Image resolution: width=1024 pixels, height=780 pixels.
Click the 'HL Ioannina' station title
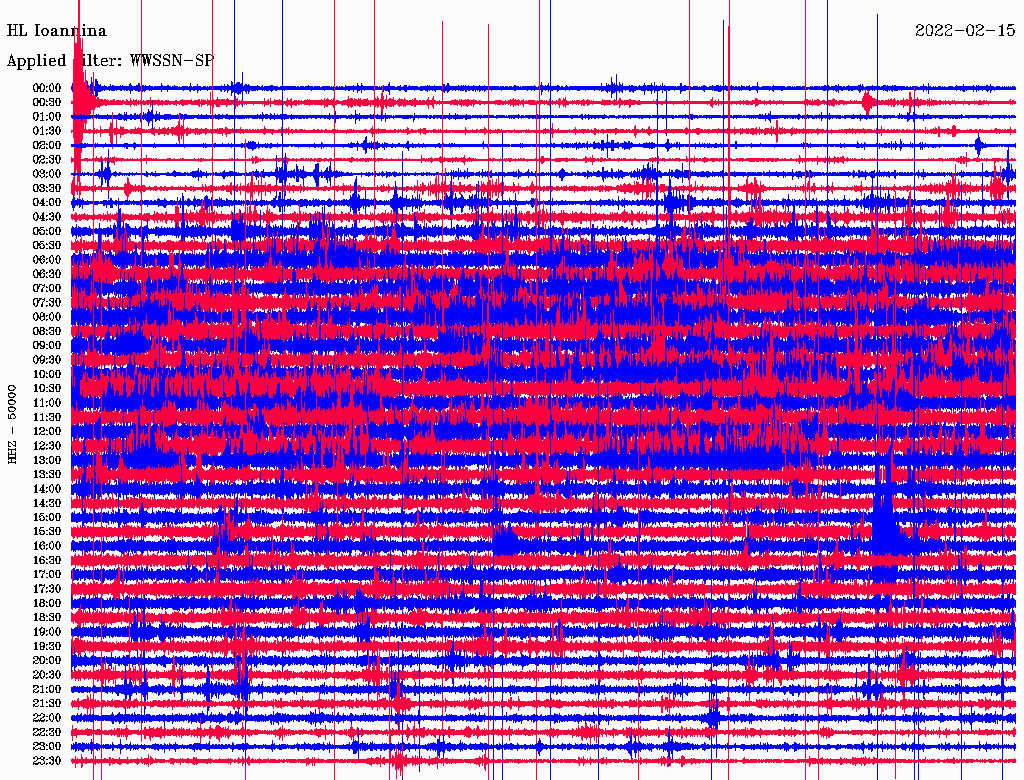coord(57,31)
